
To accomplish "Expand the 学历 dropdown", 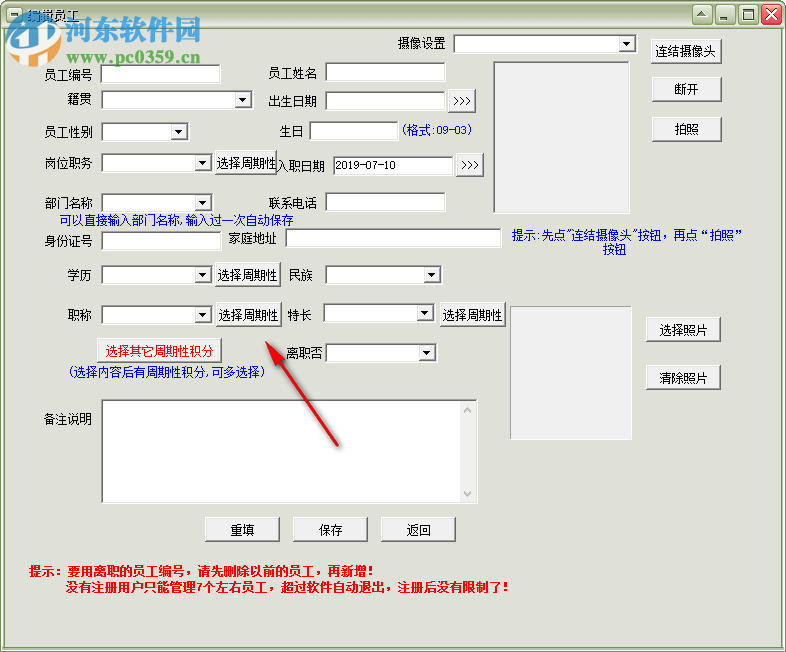I will 203,274.
